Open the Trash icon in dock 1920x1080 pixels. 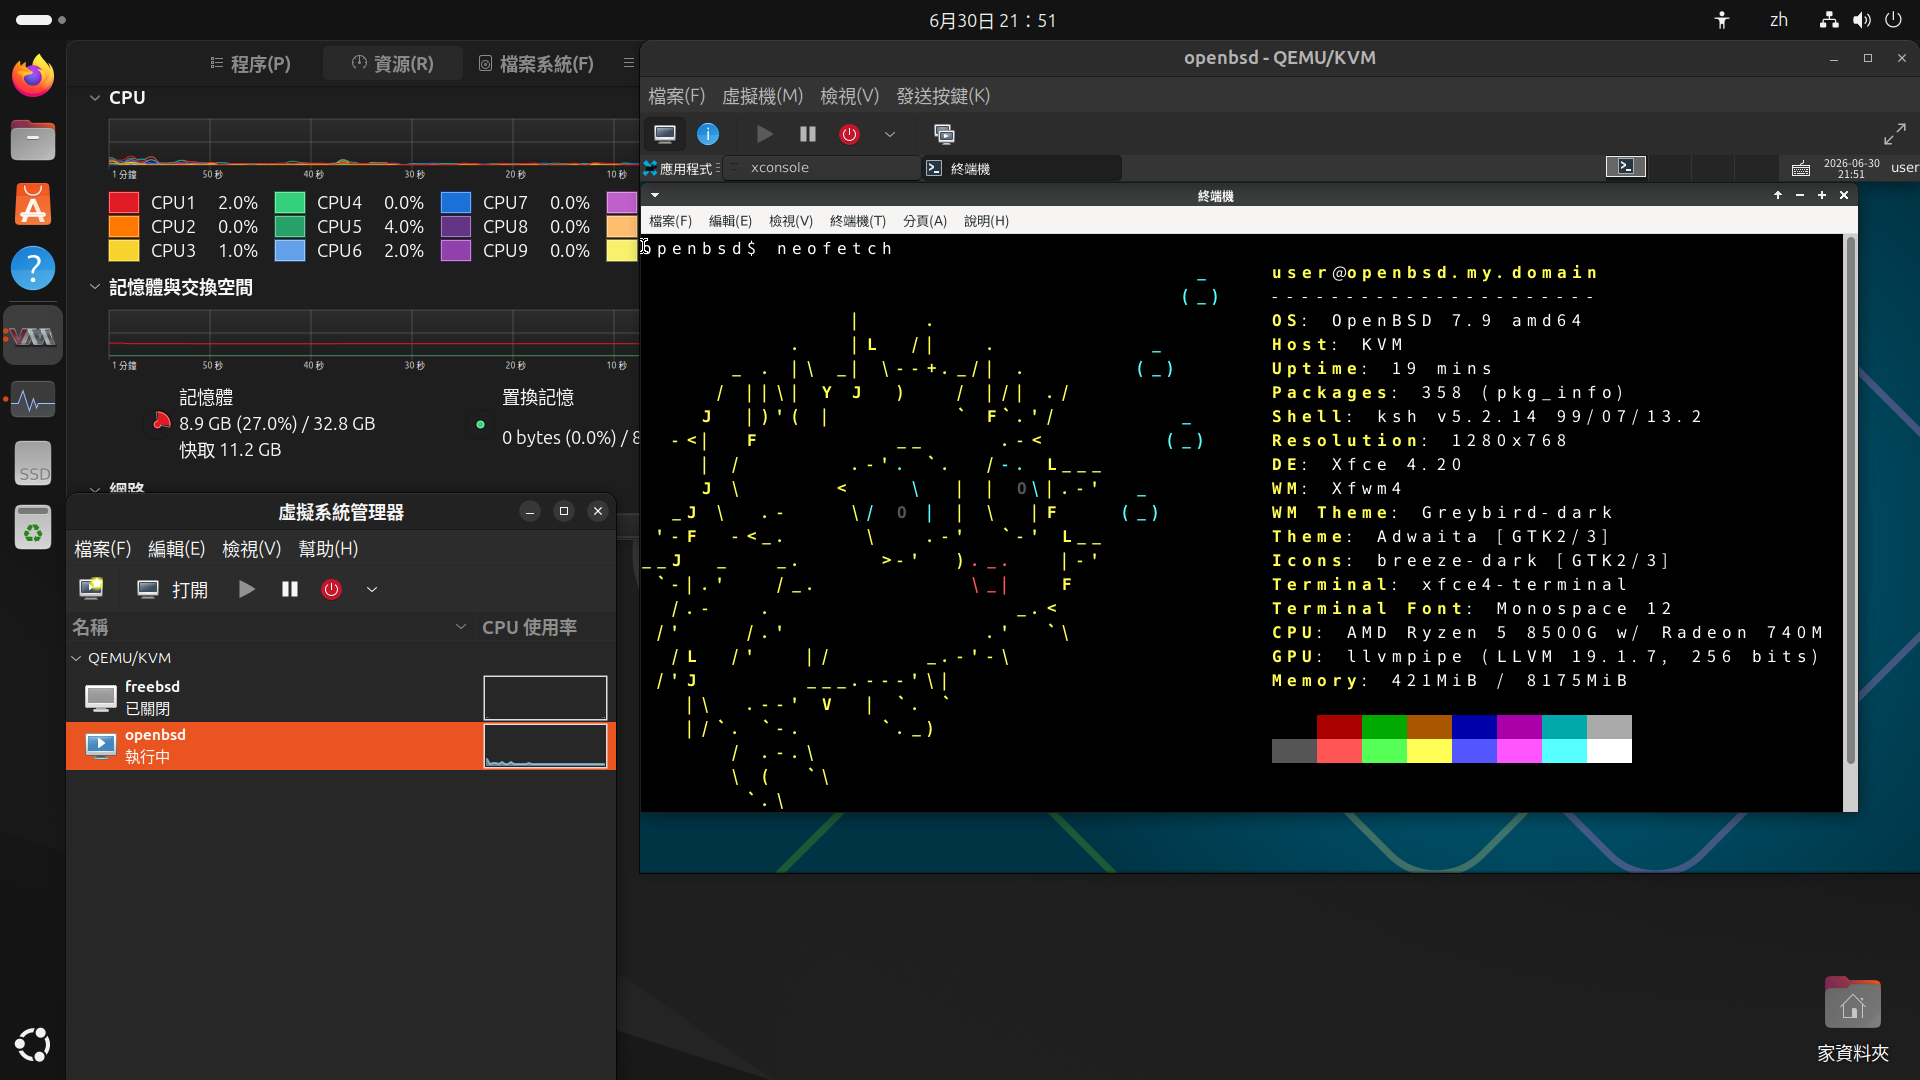tap(33, 528)
